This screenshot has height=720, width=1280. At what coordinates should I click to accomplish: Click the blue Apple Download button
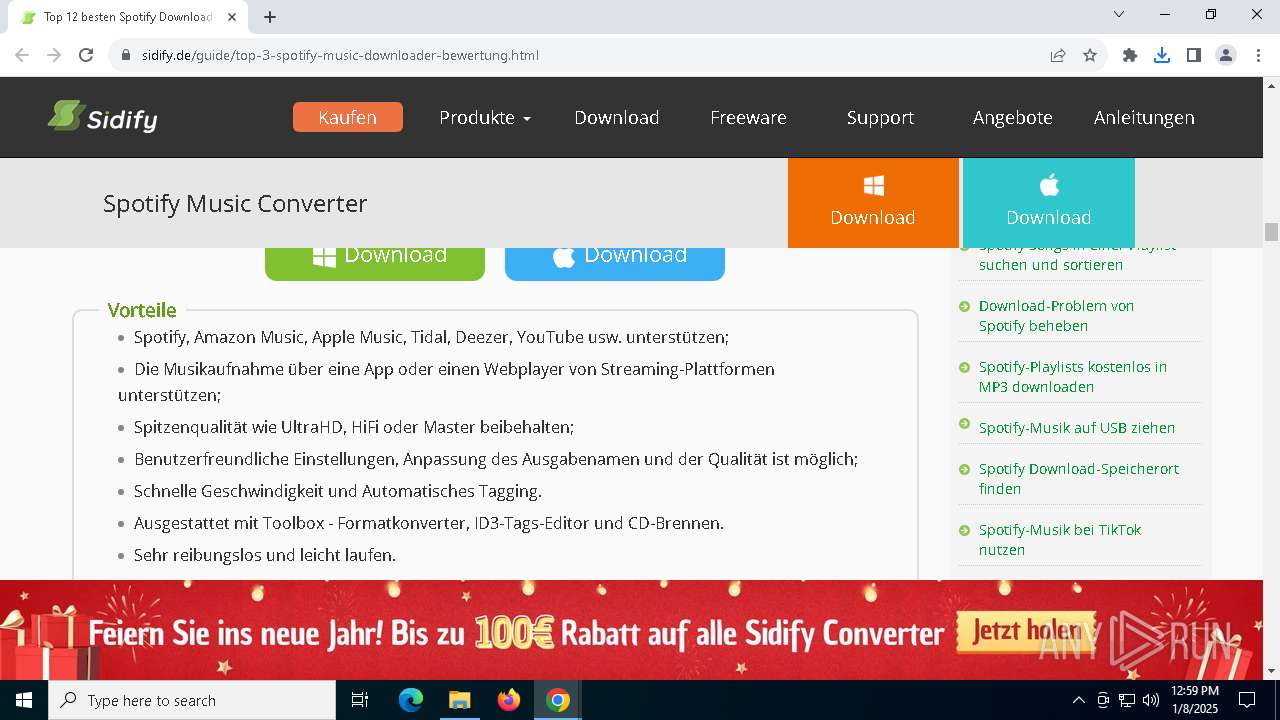coord(615,262)
